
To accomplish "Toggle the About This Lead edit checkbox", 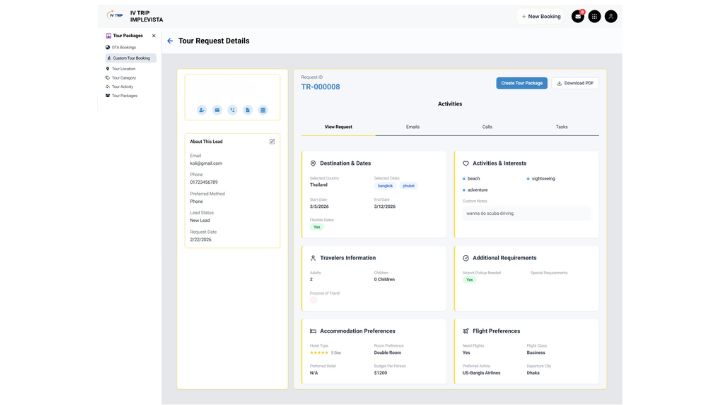I will point(272,141).
